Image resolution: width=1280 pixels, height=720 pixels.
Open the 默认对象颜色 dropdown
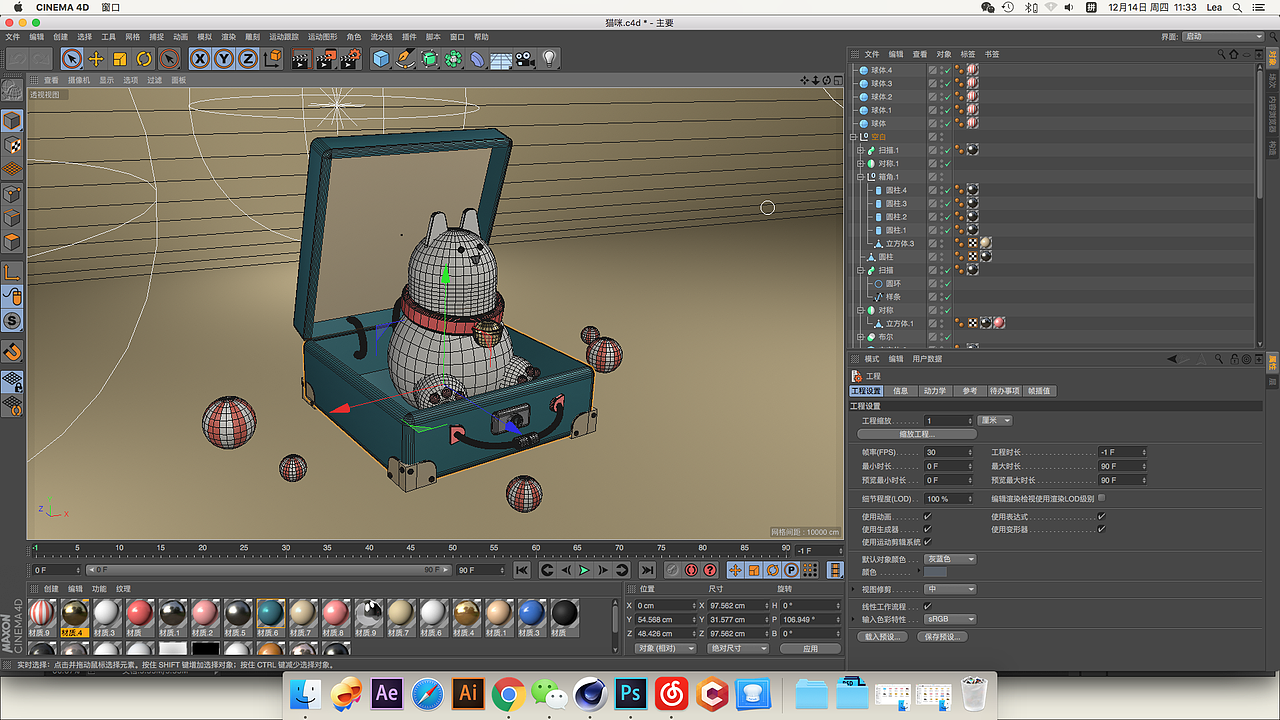coord(950,559)
